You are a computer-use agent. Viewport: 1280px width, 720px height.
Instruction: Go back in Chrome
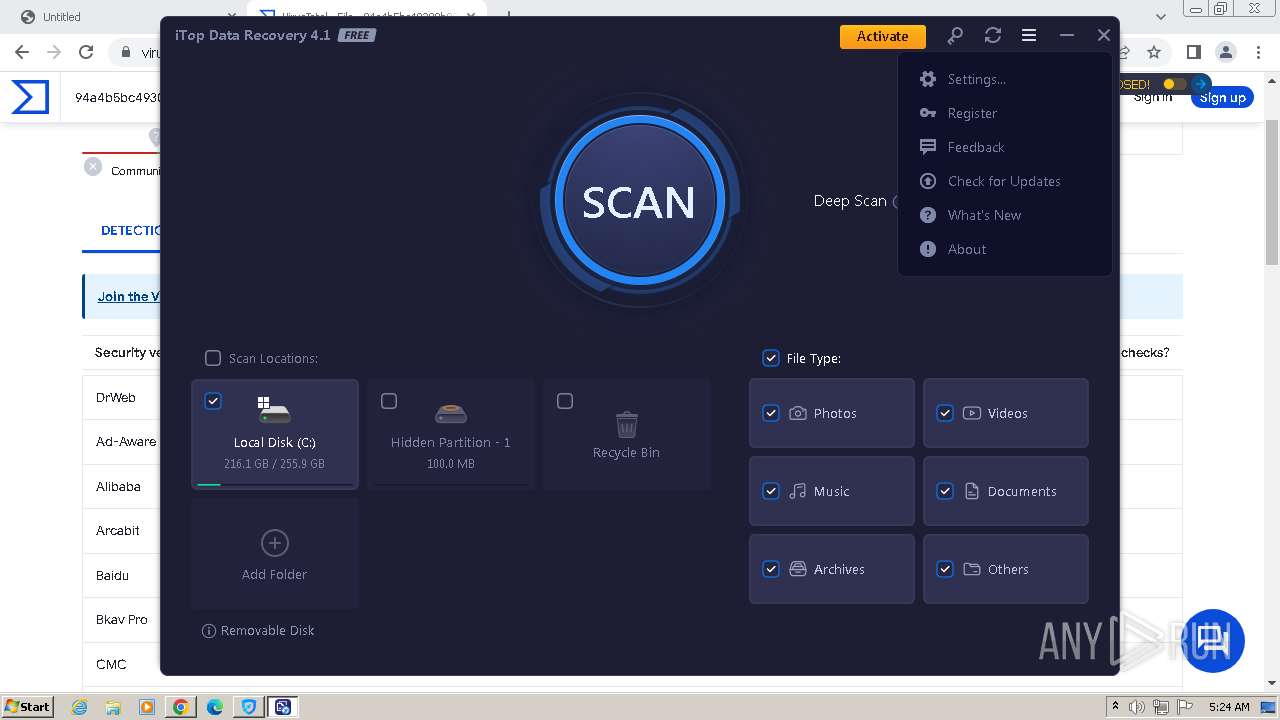(22, 52)
